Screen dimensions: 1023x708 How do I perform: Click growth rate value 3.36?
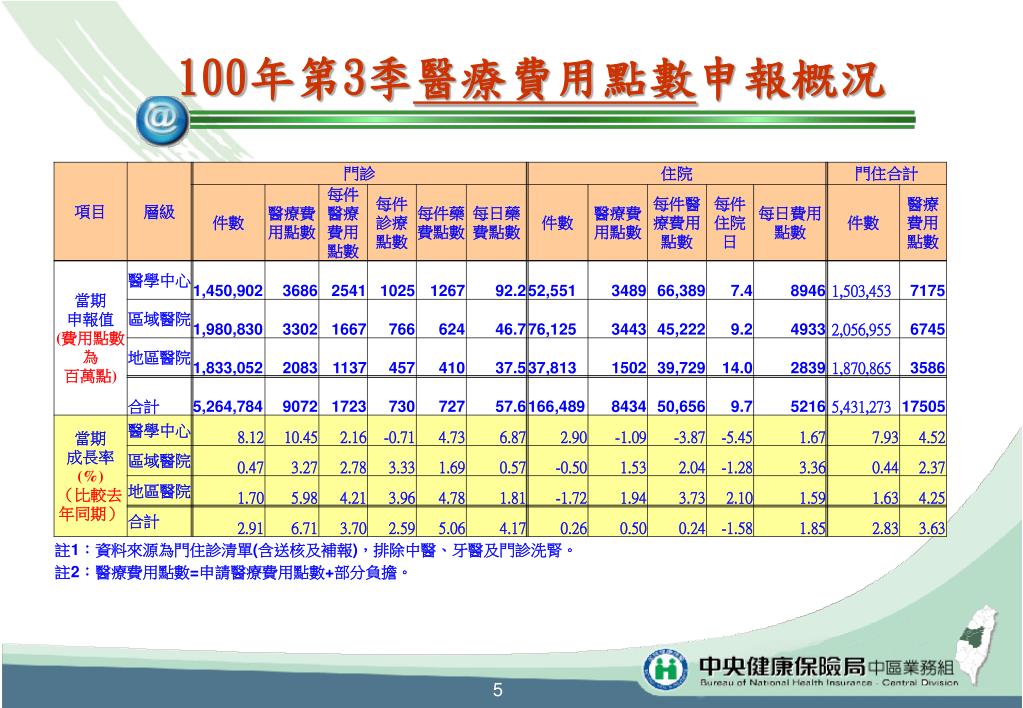pyautogui.click(x=812, y=468)
